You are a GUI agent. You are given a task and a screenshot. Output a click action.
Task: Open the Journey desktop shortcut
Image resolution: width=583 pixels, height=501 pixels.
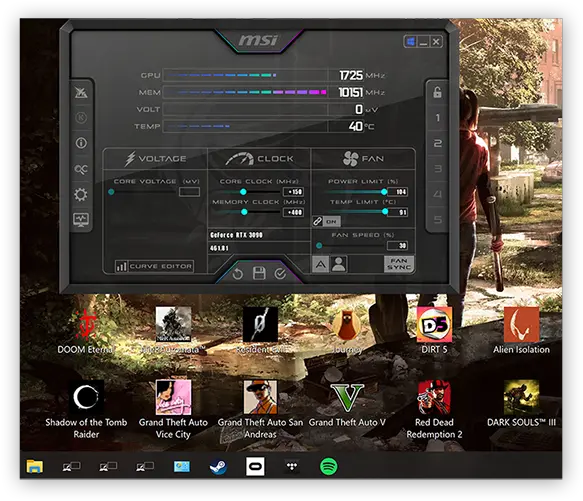(347, 330)
